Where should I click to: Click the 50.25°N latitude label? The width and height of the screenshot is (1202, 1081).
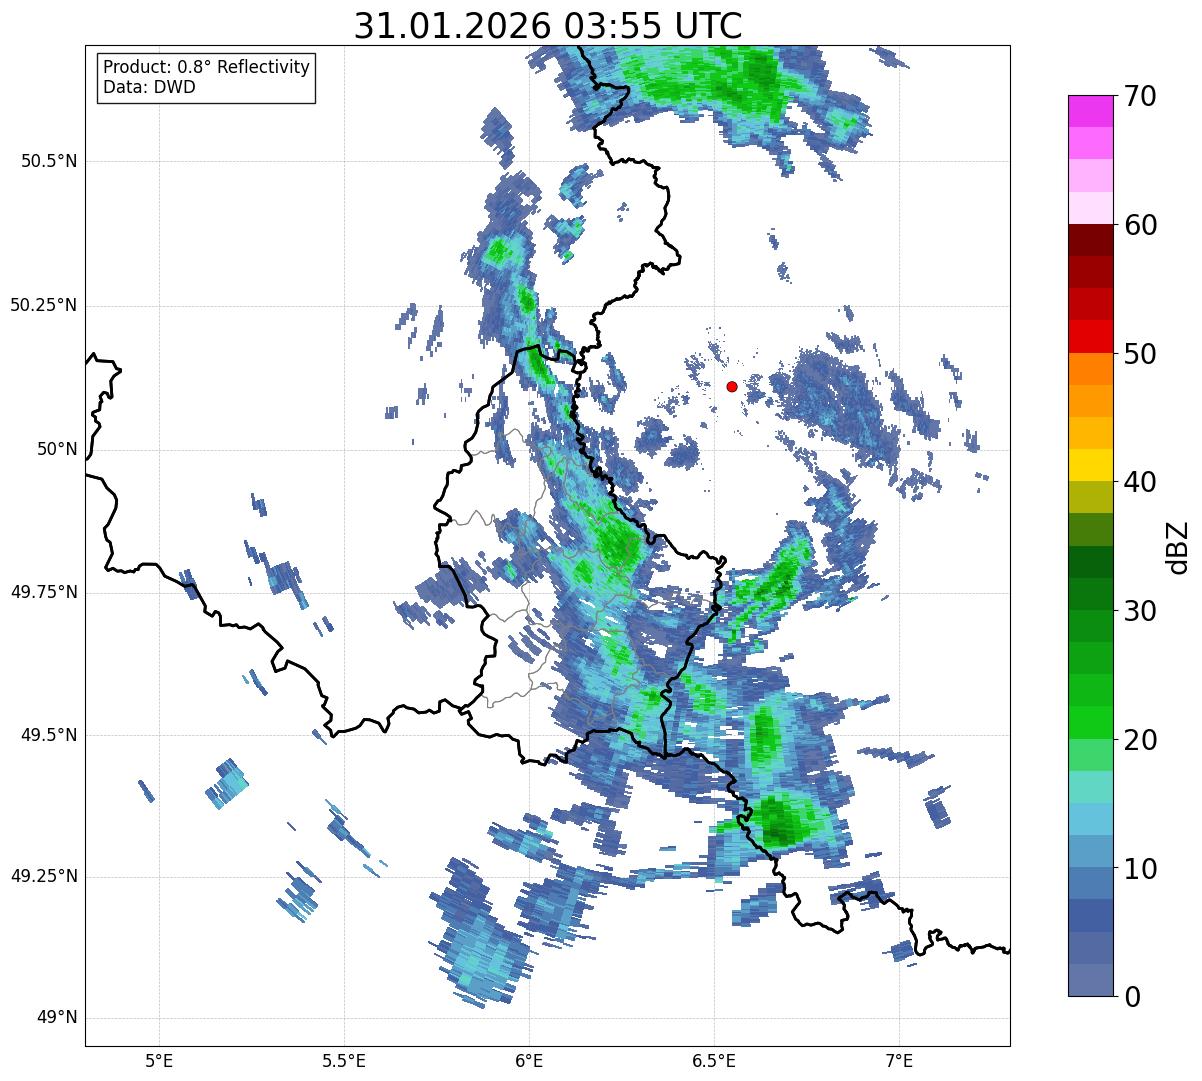43,305
